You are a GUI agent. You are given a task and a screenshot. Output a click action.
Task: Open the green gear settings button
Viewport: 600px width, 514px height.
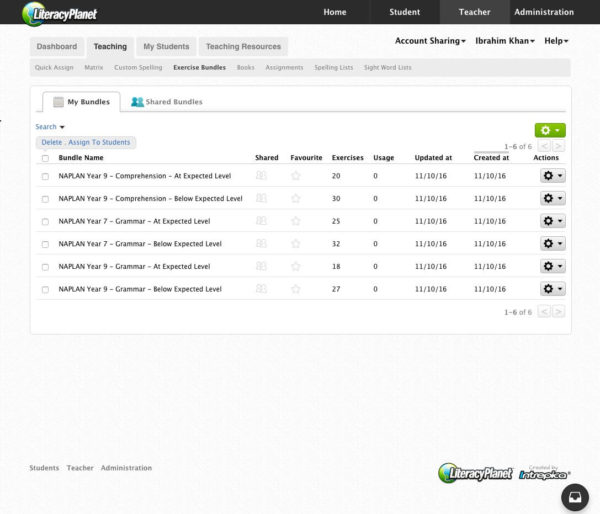tap(549, 130)
